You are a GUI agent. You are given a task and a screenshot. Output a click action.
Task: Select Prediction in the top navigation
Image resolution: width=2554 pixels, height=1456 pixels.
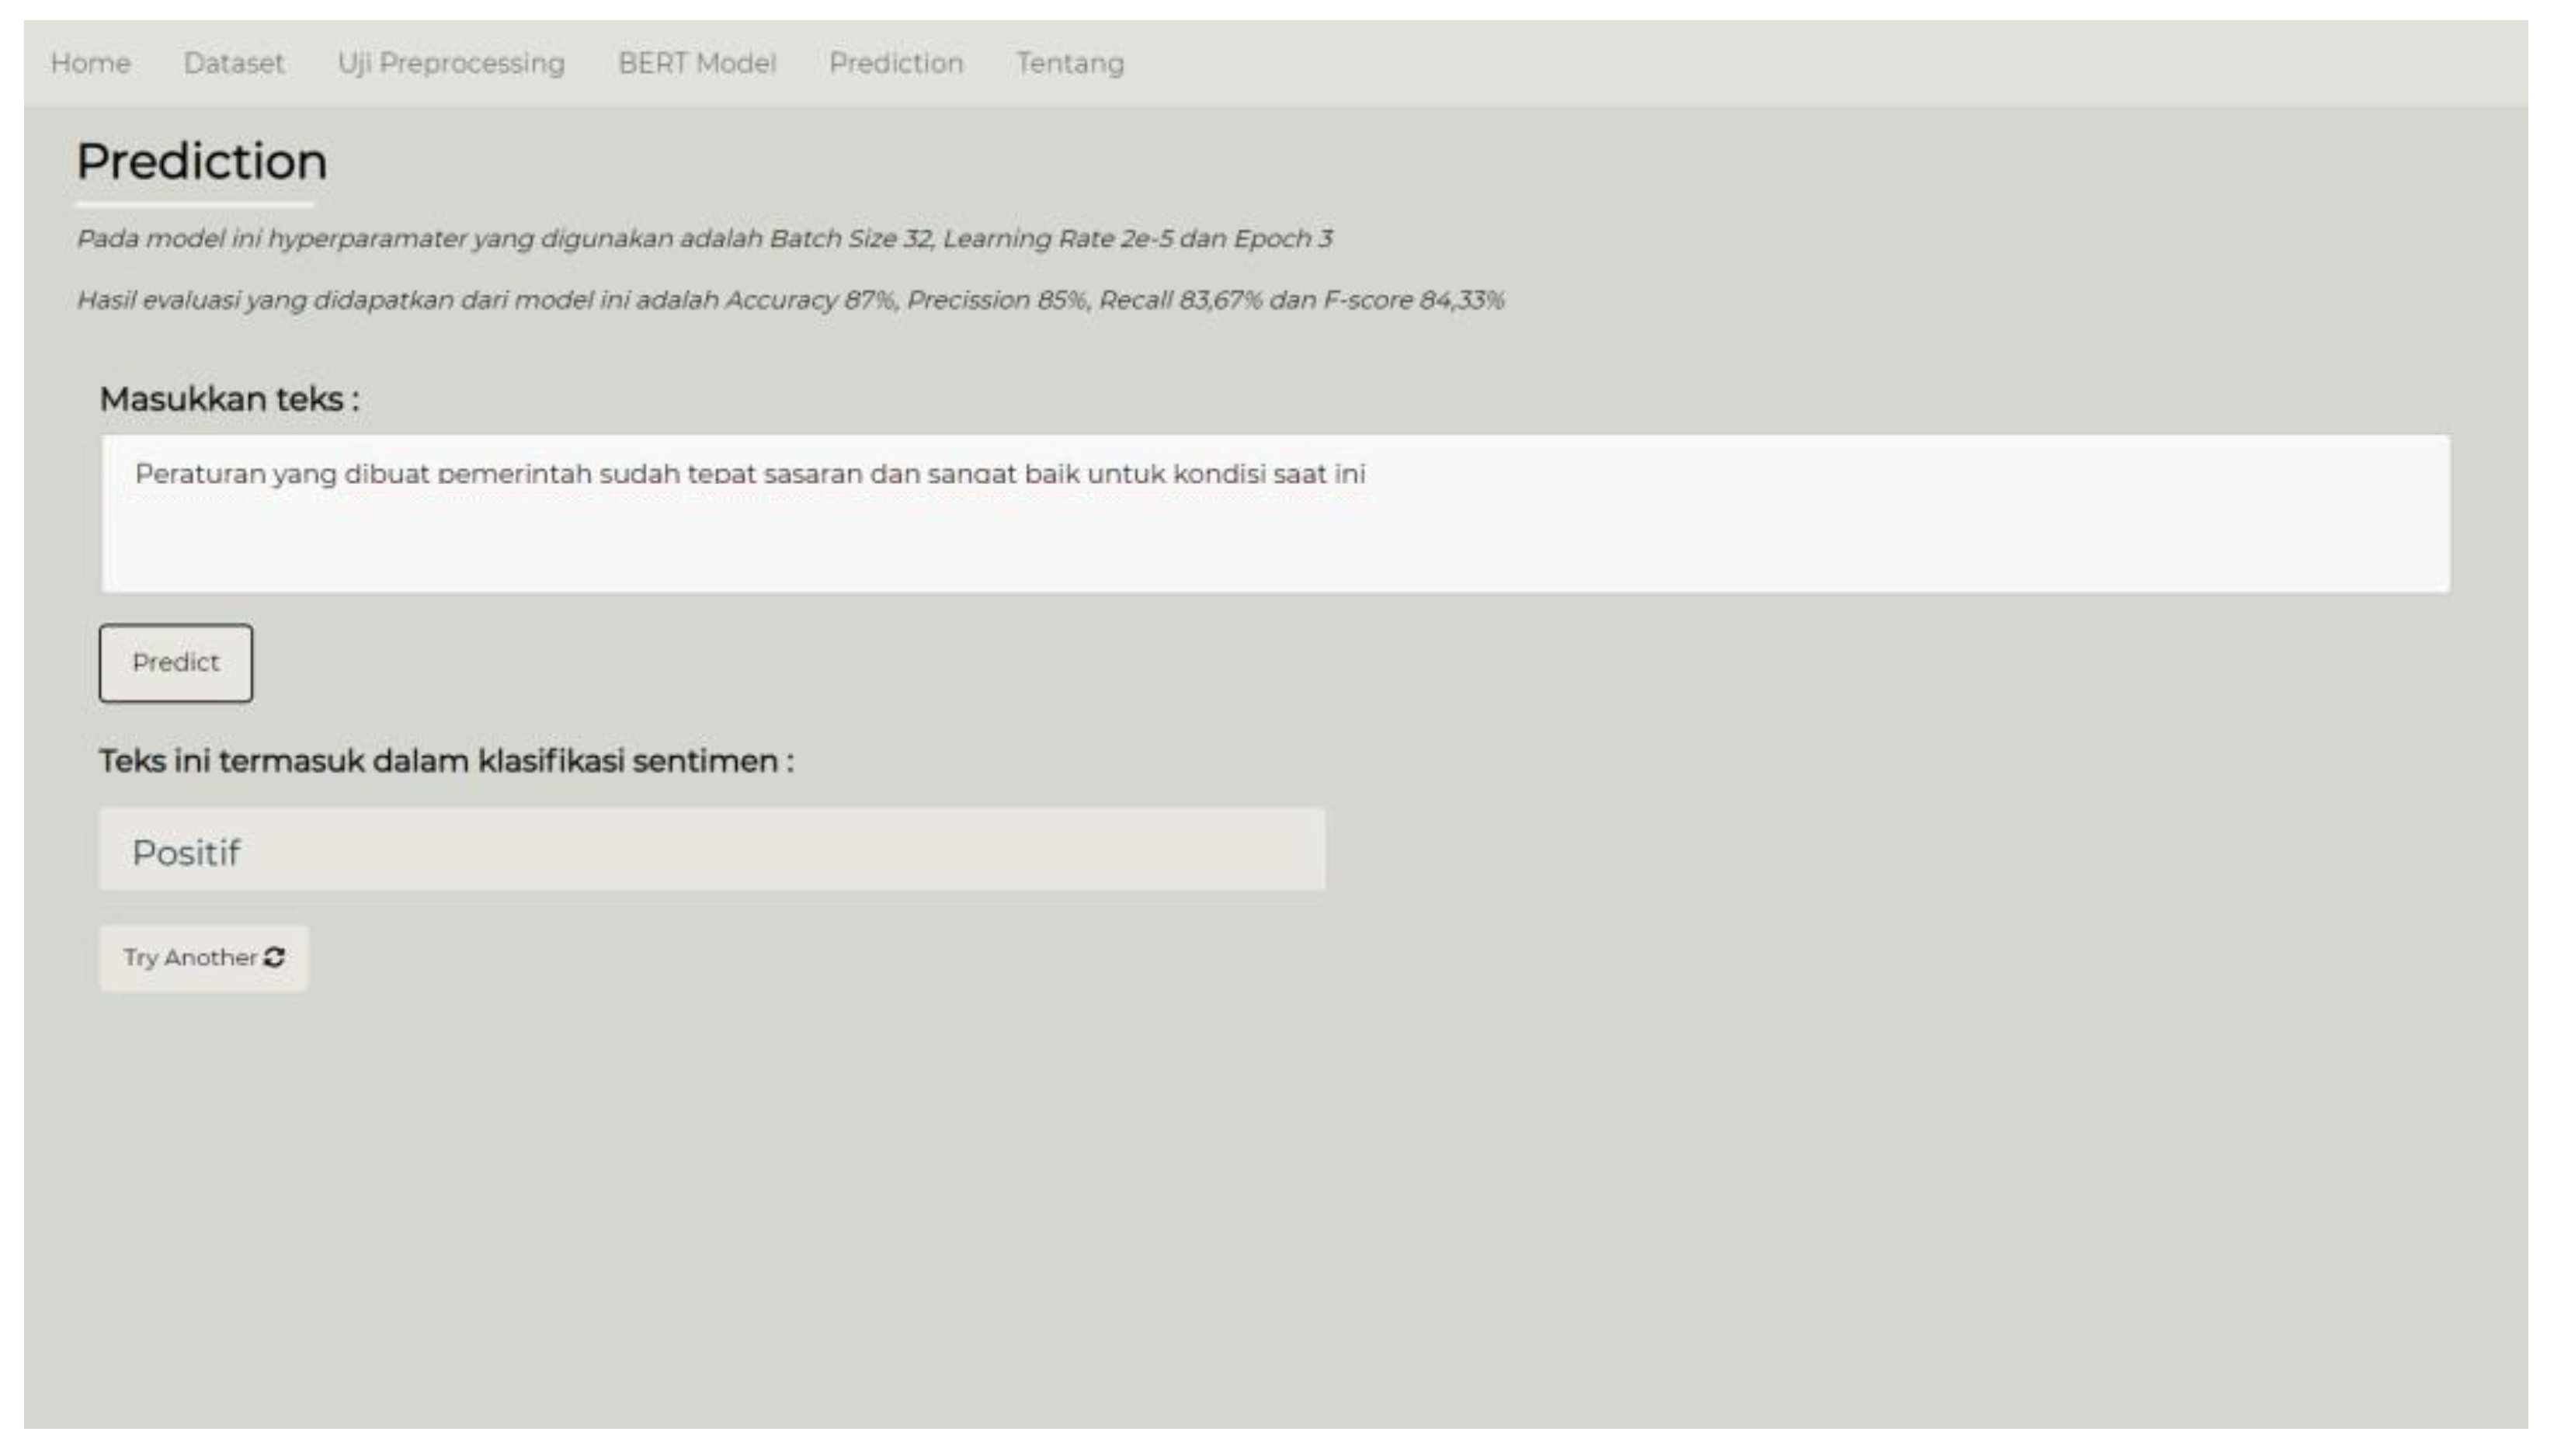[895, 63]
